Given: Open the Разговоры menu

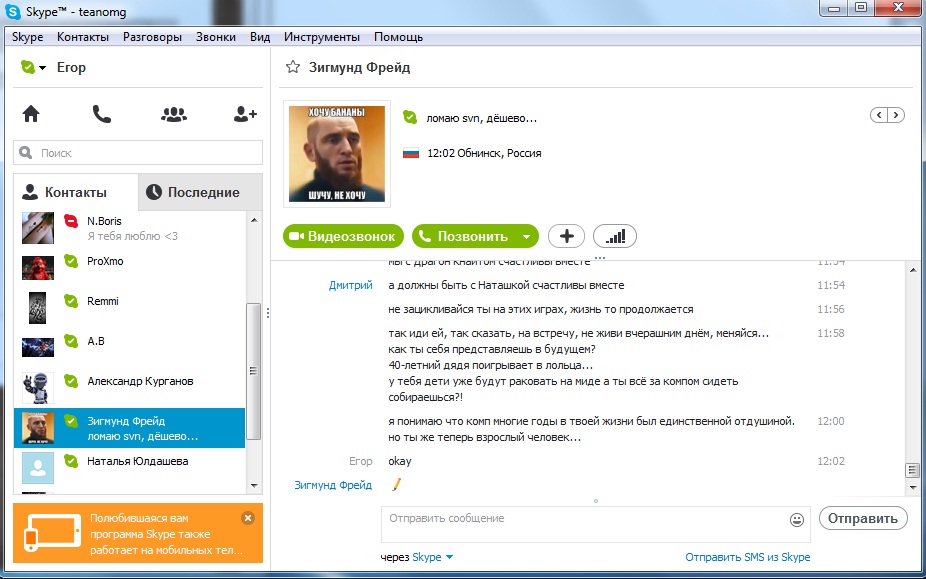Looking at the screenshot, I should point(152,37).
